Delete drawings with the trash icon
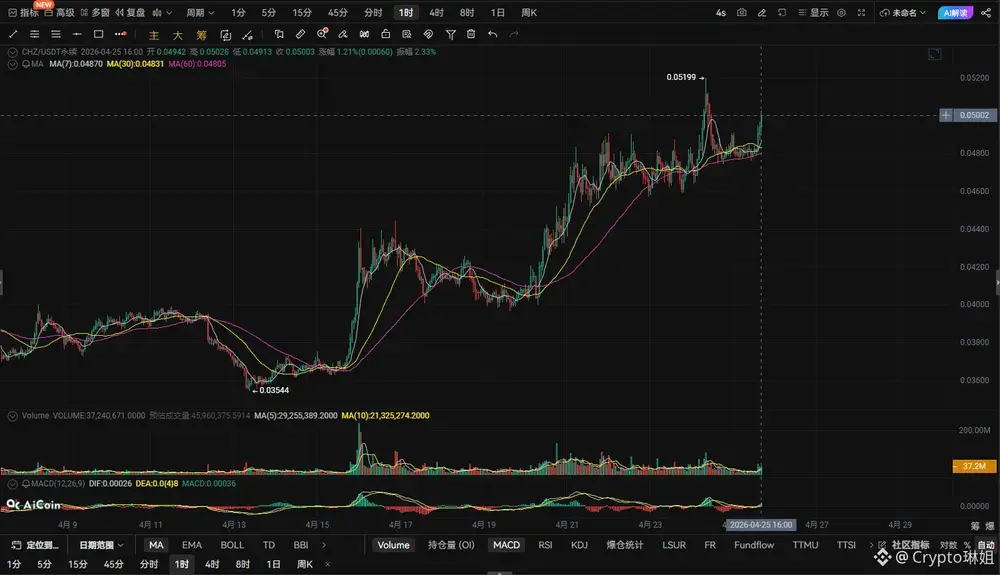Viewport: 1000px width, 575px height. point(471,34)
